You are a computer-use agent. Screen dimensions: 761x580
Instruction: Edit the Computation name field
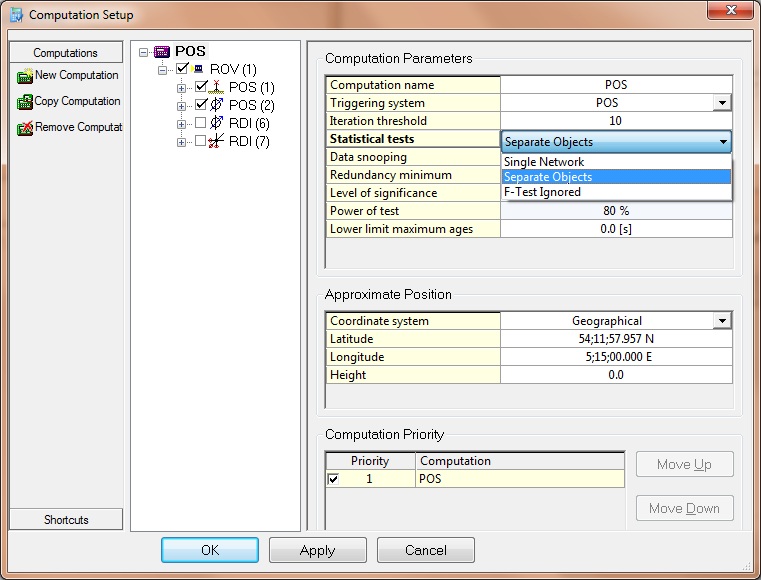[x=616, y=85]
